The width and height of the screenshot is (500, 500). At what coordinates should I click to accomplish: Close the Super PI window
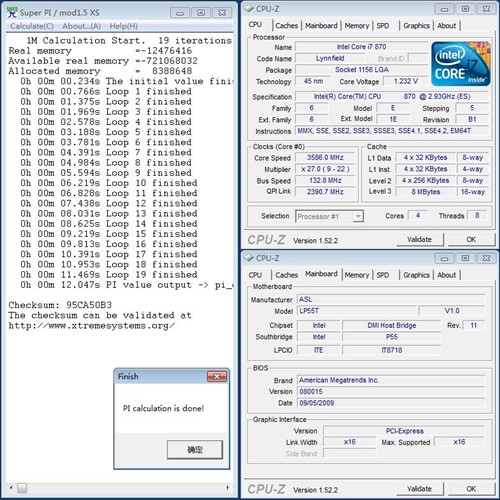point(222,13)
